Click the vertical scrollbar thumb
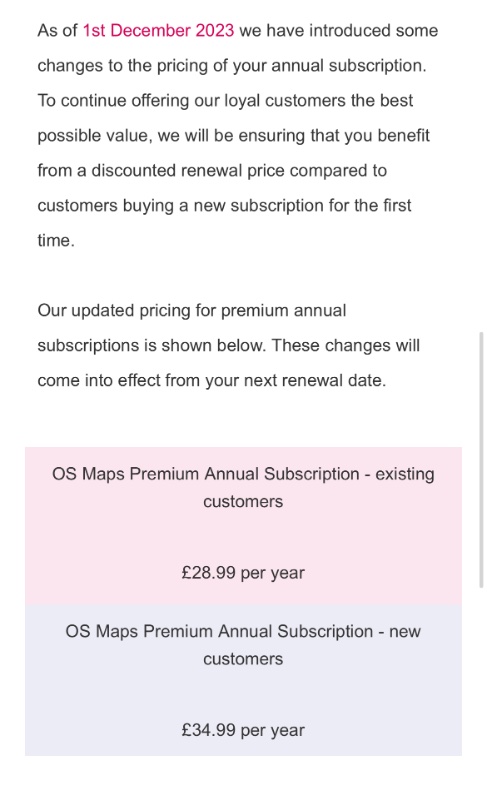Viewport: 487px width, 800px height. click(480, 460)
